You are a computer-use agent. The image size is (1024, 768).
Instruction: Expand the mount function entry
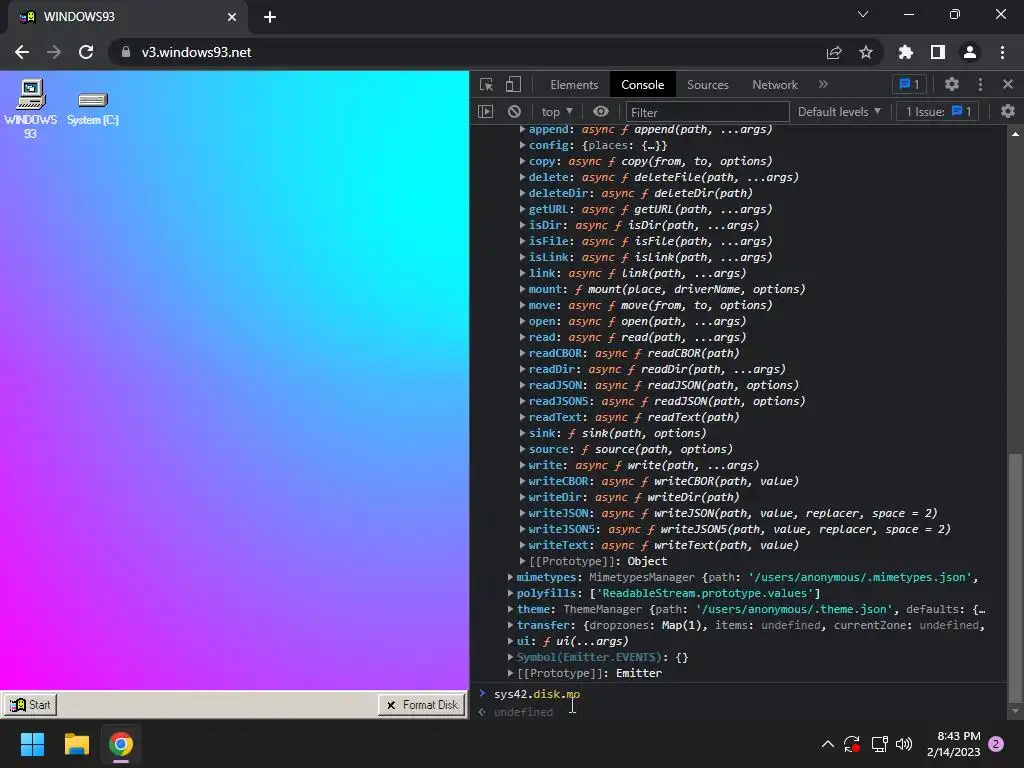pos(522,289)
